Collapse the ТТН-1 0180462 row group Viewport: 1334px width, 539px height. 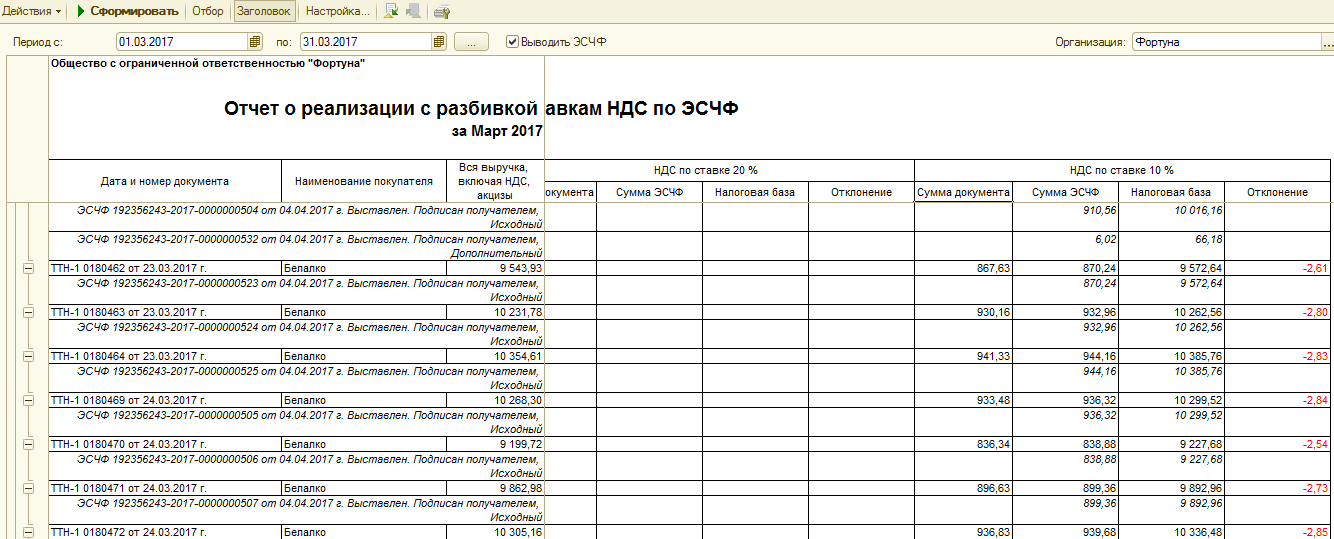tap(28, 268)
